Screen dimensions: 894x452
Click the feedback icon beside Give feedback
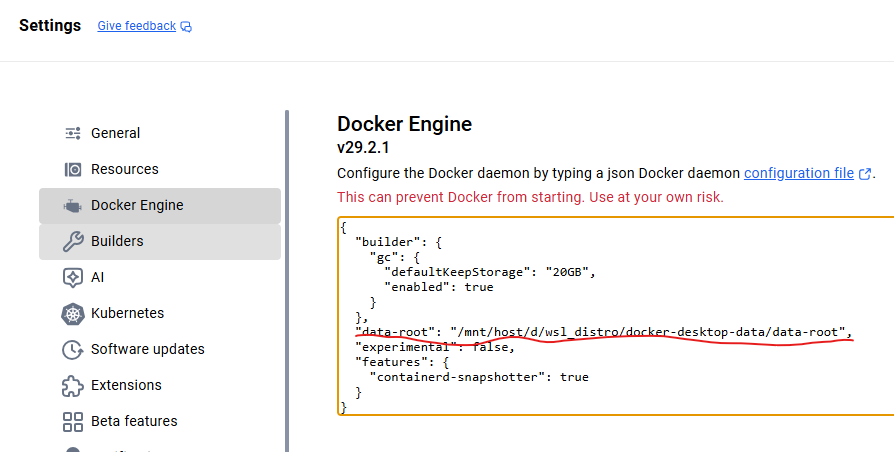pyautogui.click(x=186, y=27)
